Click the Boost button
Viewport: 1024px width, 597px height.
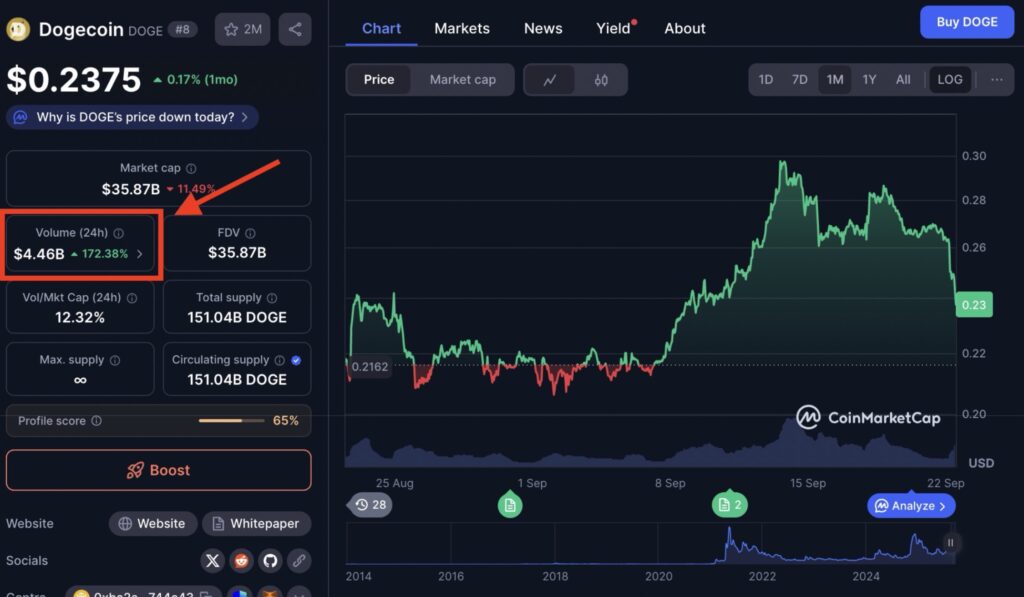[x=159, y=470]
